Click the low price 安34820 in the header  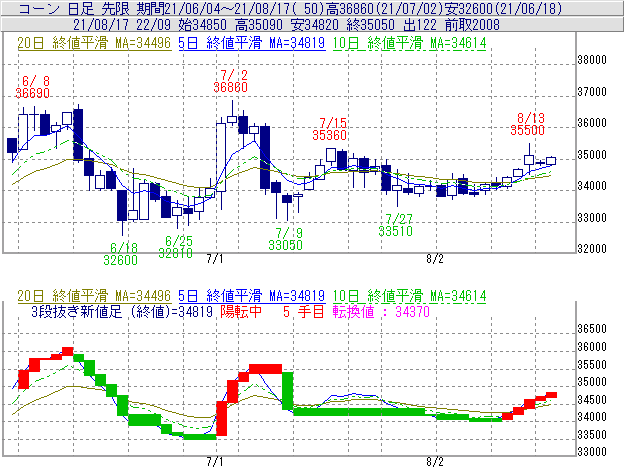[315, 25]
